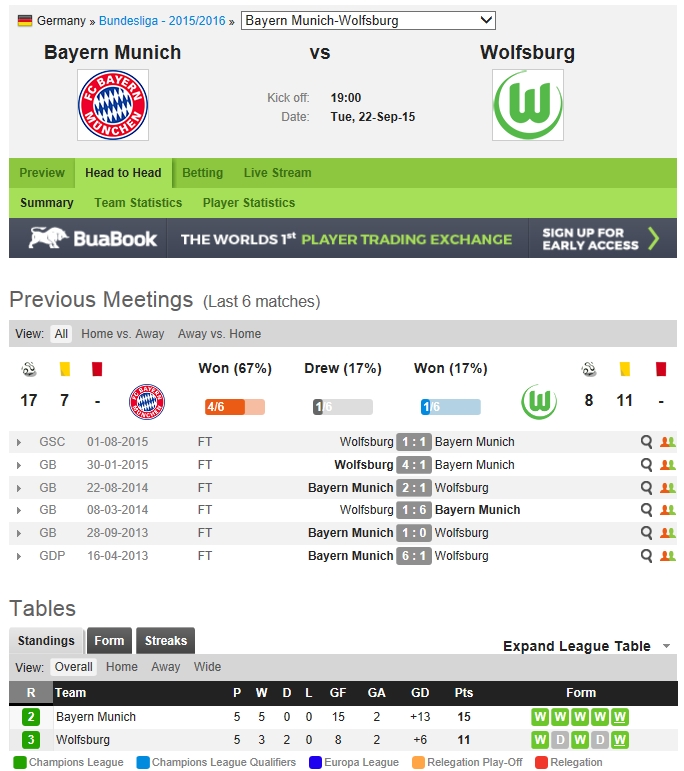The image size is (684, 771).
Task: Expand the League Table
Action: (x=586, y=646)
